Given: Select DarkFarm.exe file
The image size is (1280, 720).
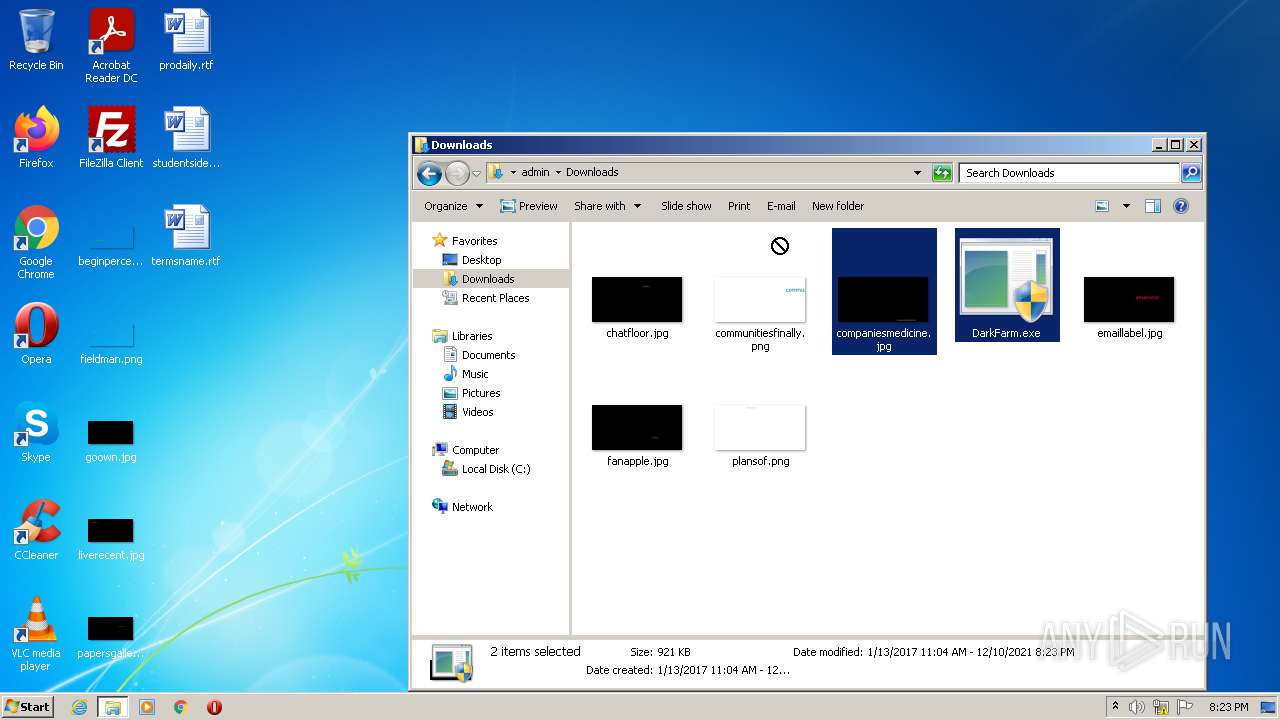Looking at the screenshot, I should (1007, 285).
